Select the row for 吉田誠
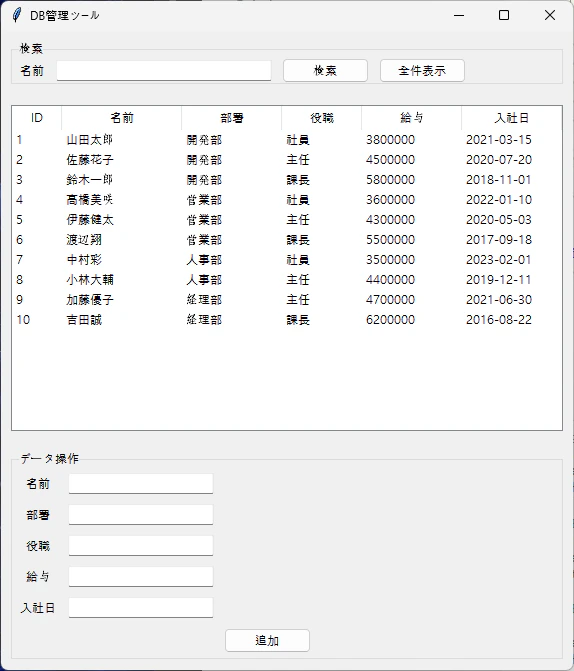Image resolution: width=574 pixels, height=671 pixels. (x=287, y=320)
